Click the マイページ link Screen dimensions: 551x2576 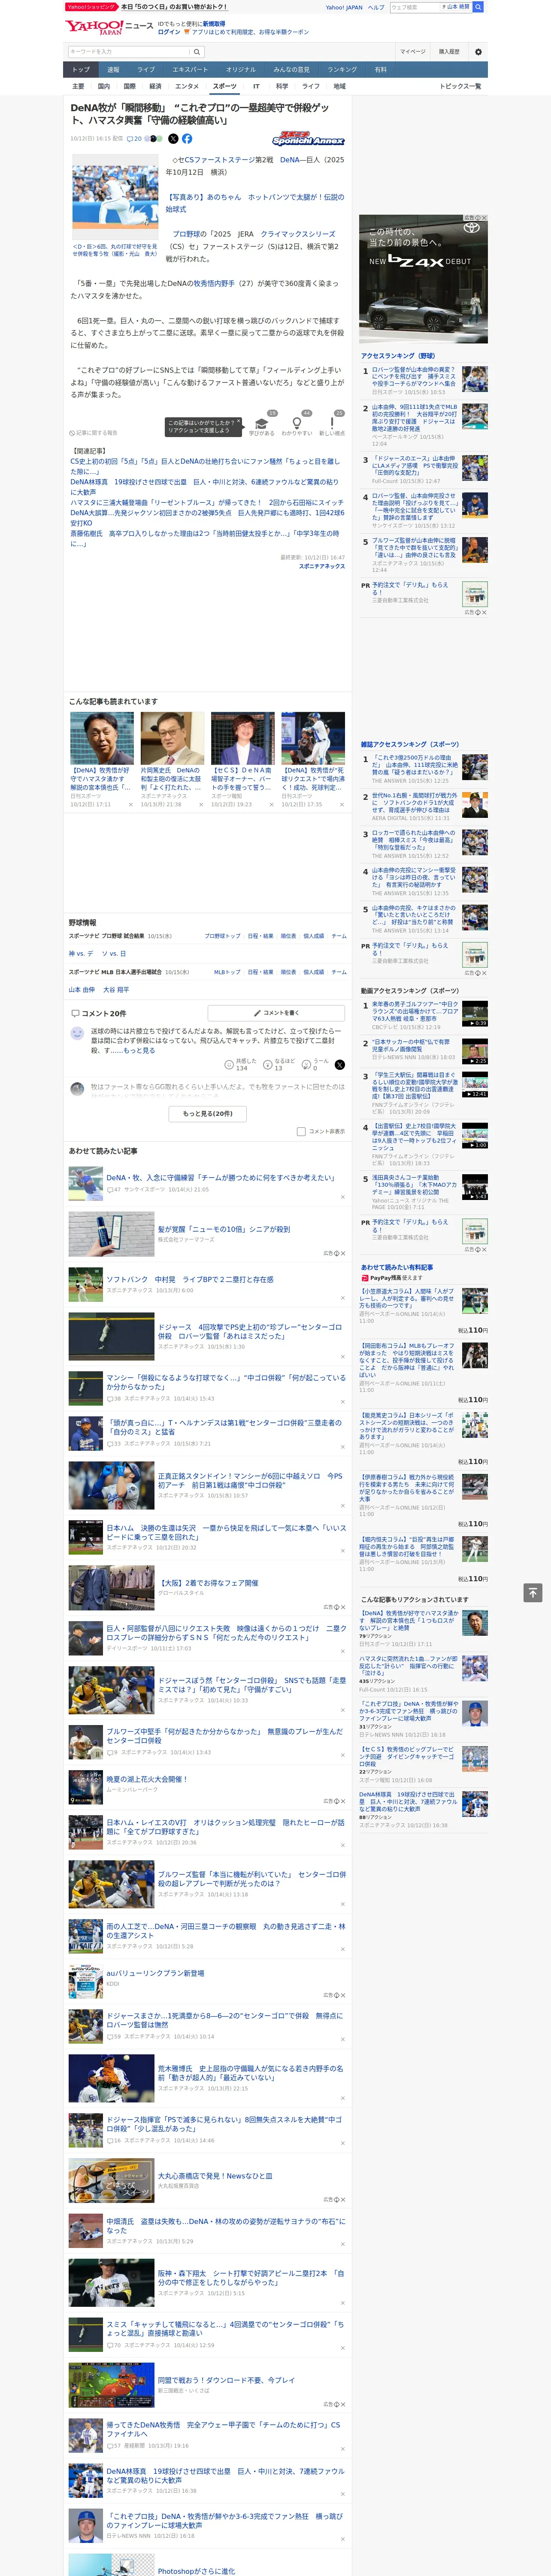click(413, 52)
